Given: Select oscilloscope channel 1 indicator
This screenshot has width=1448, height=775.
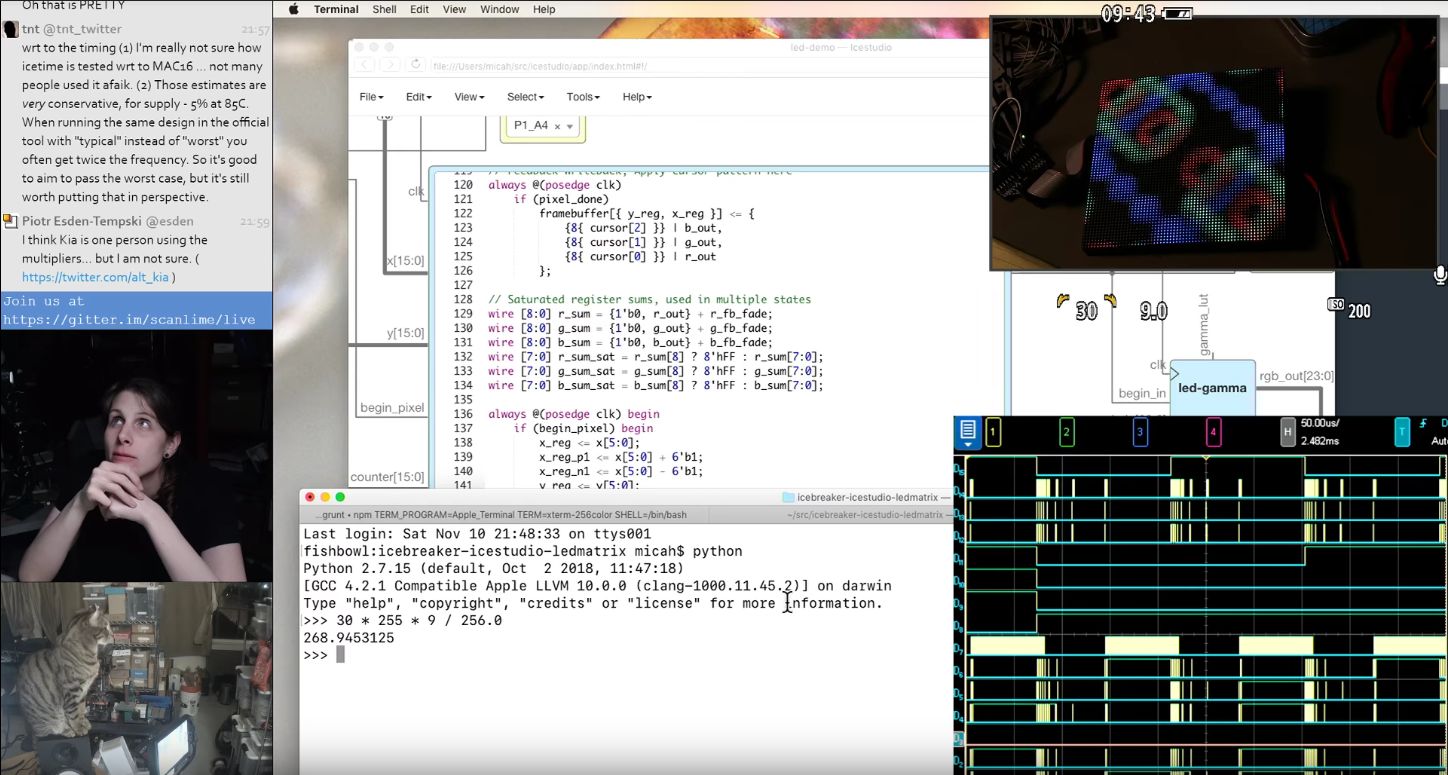Looking at the screenshot, I should pyautogui.click(x=993, y=432).
